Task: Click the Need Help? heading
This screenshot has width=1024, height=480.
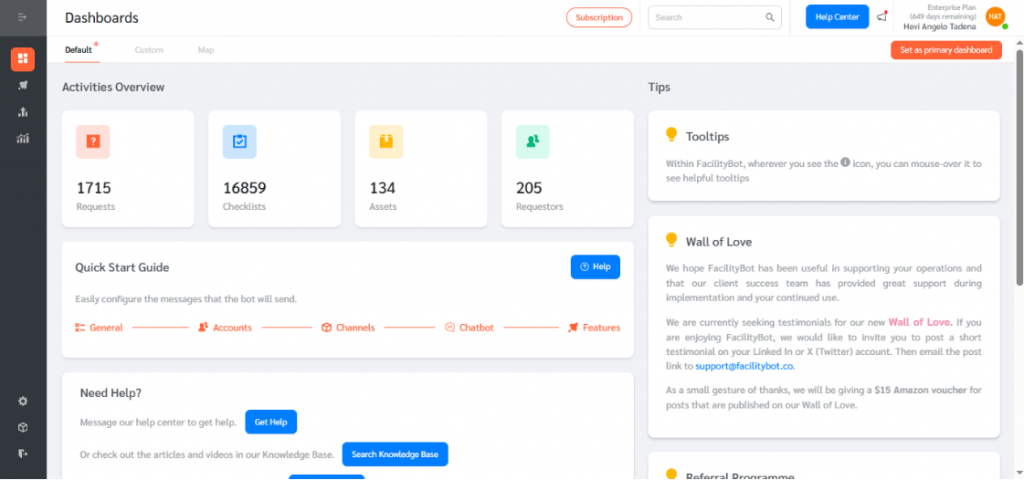Action: [x=111, y=393]
